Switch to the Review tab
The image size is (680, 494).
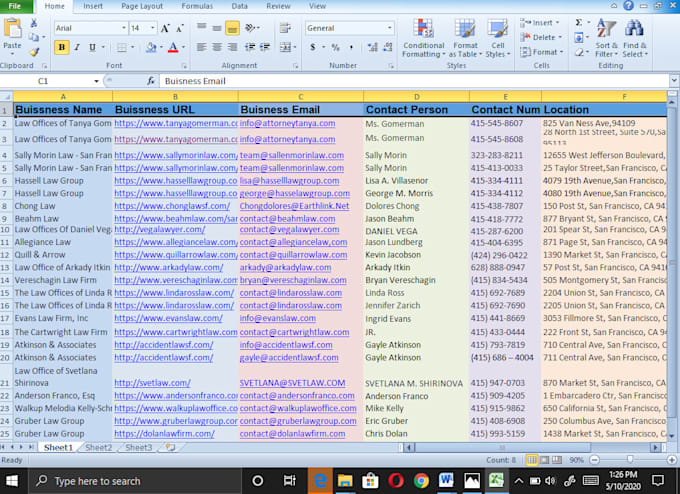click(x=278, y=6)
